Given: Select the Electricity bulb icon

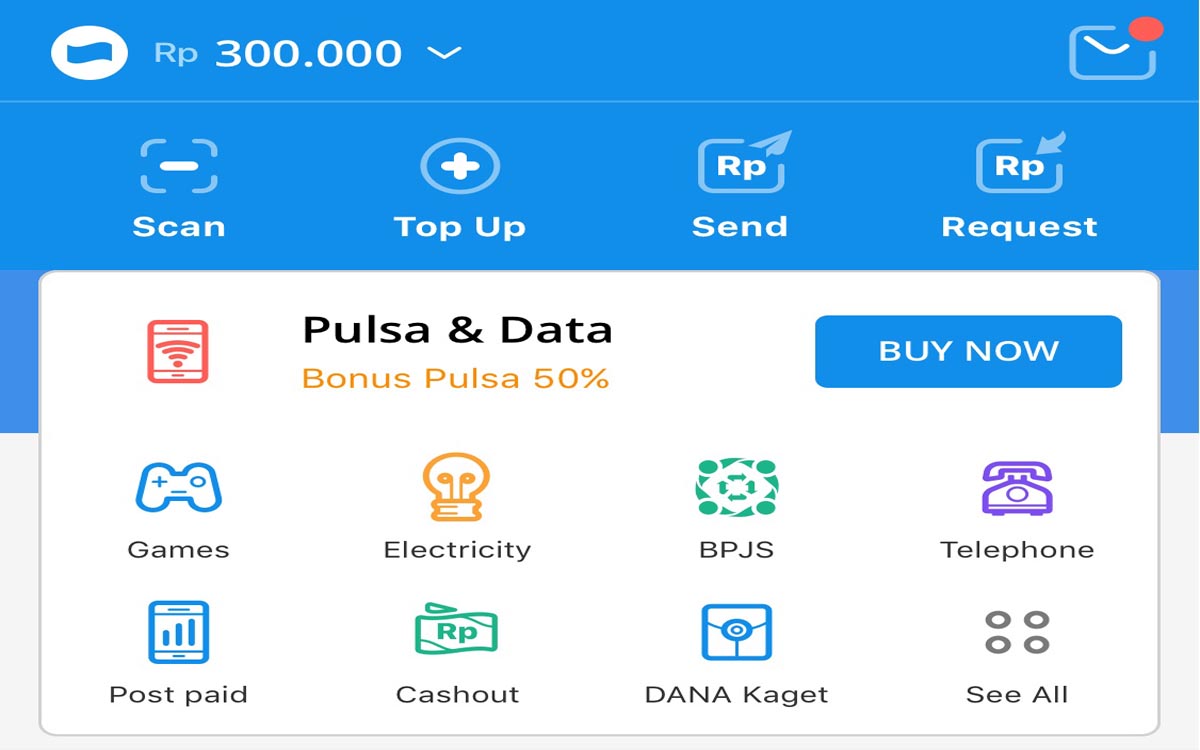Looking at the screenshot, I should pos(457,487).
